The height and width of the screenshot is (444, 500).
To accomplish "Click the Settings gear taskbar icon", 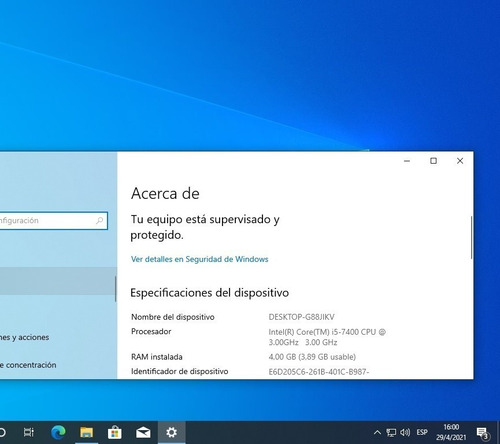I will pos(172,432).
